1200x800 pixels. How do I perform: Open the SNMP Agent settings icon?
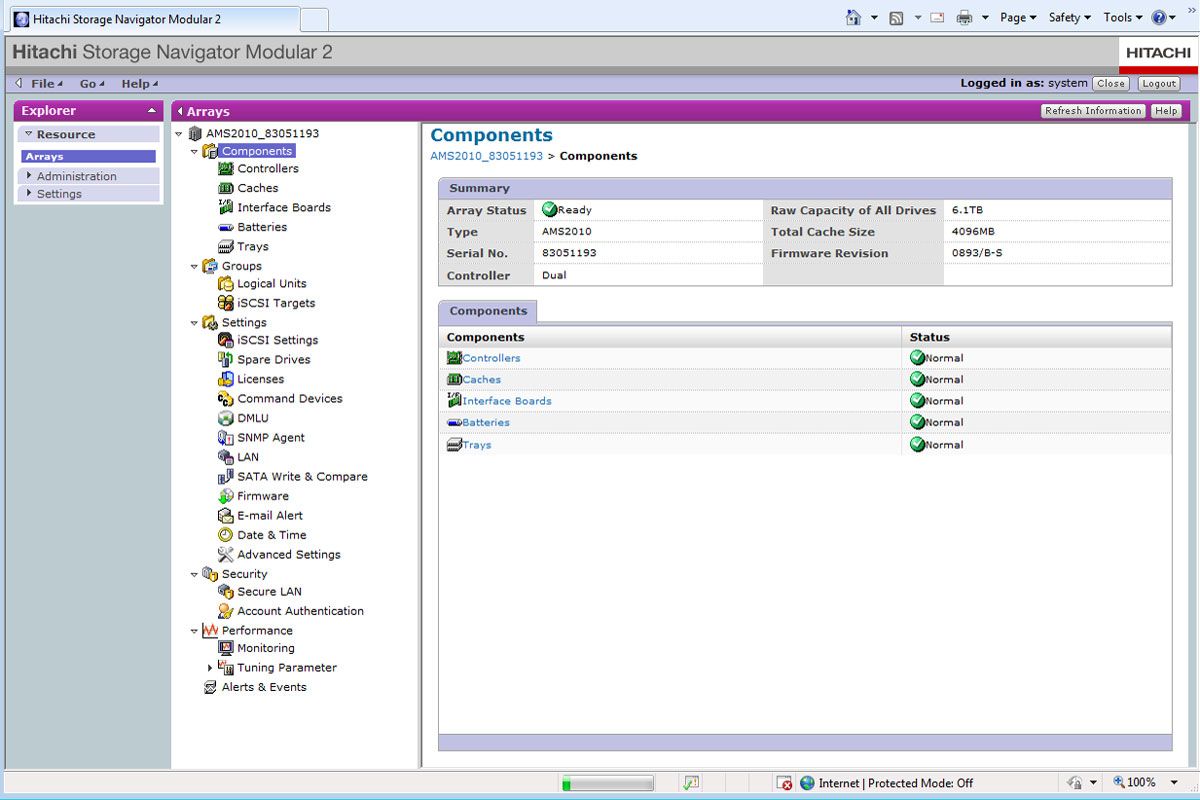[x=226, y=438]
